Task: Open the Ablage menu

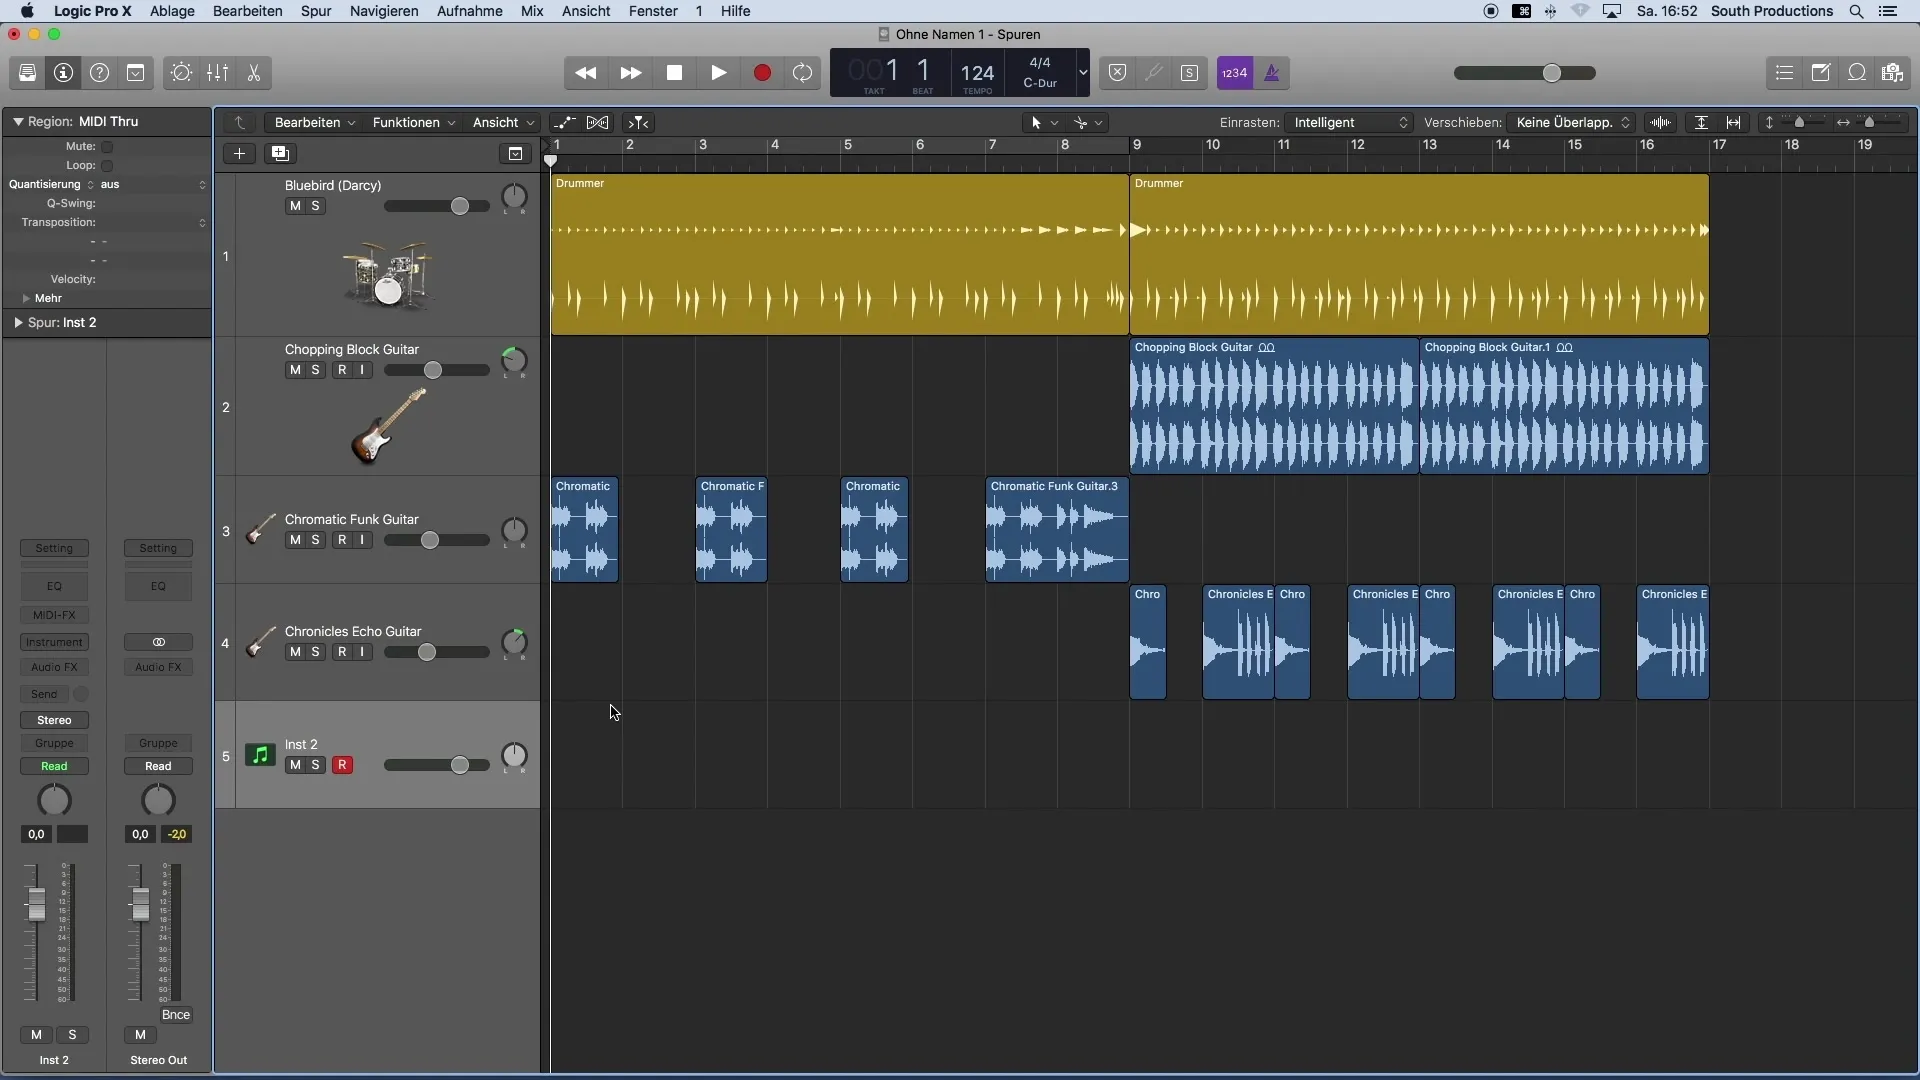Action: pyautogui.click(x=172, y=11)
